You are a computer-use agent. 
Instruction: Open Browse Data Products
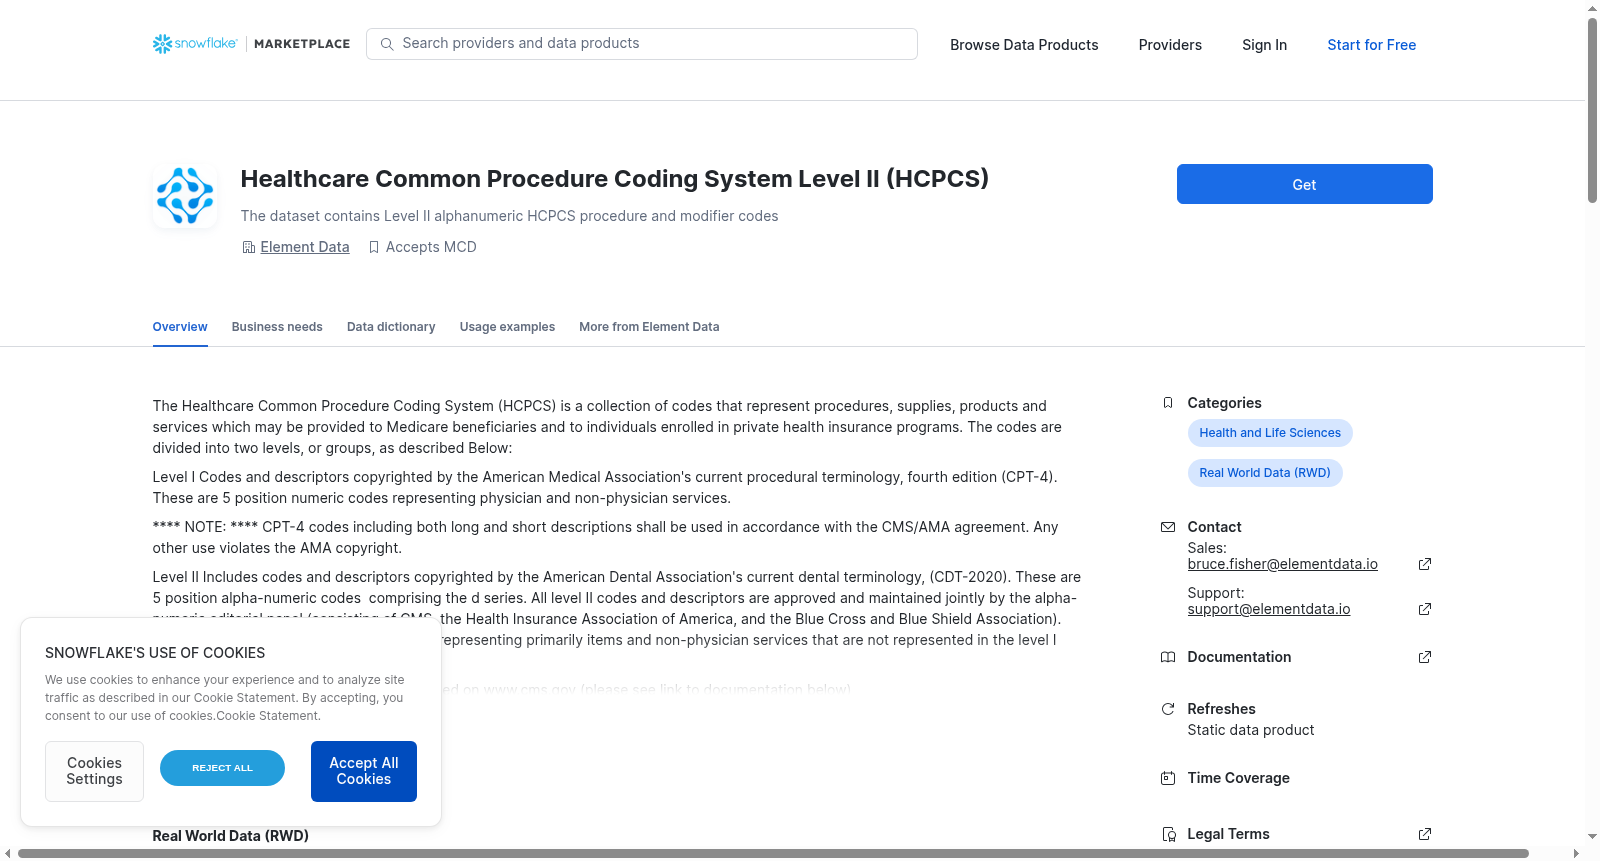(x=1024, y=45)
